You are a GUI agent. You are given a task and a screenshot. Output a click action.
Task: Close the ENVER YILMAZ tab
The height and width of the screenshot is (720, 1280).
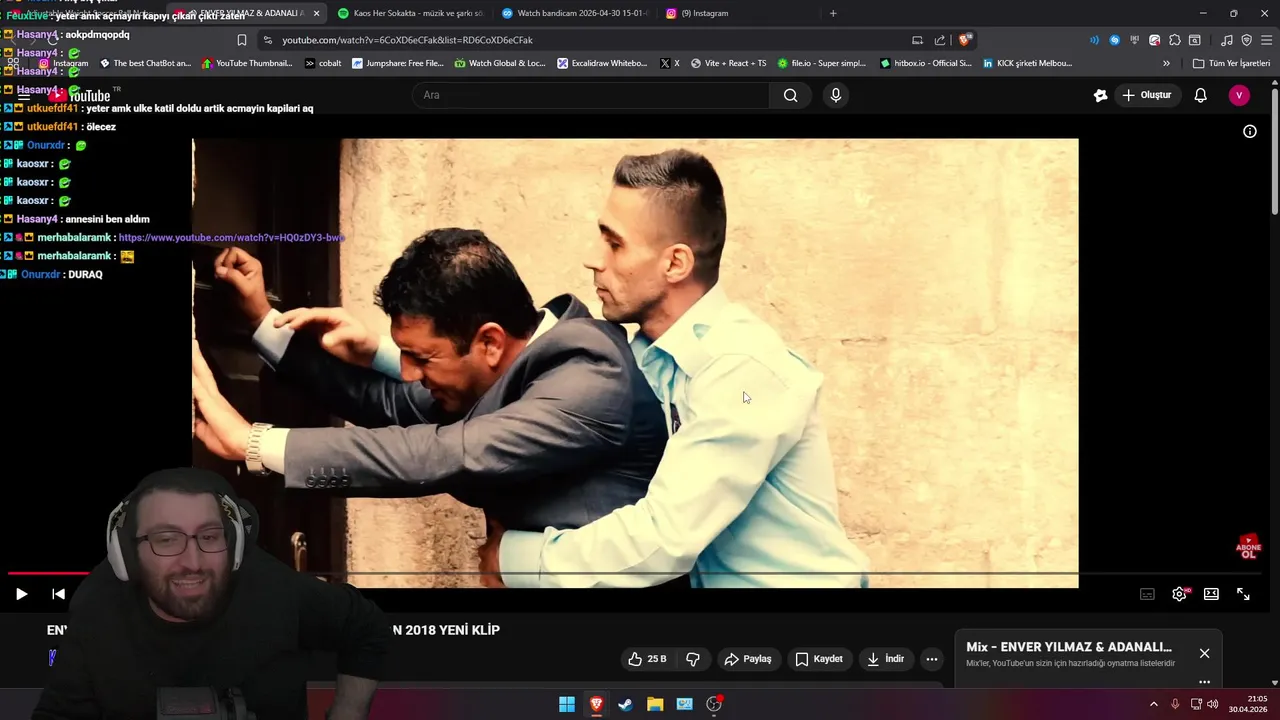[x=316, y=13]
